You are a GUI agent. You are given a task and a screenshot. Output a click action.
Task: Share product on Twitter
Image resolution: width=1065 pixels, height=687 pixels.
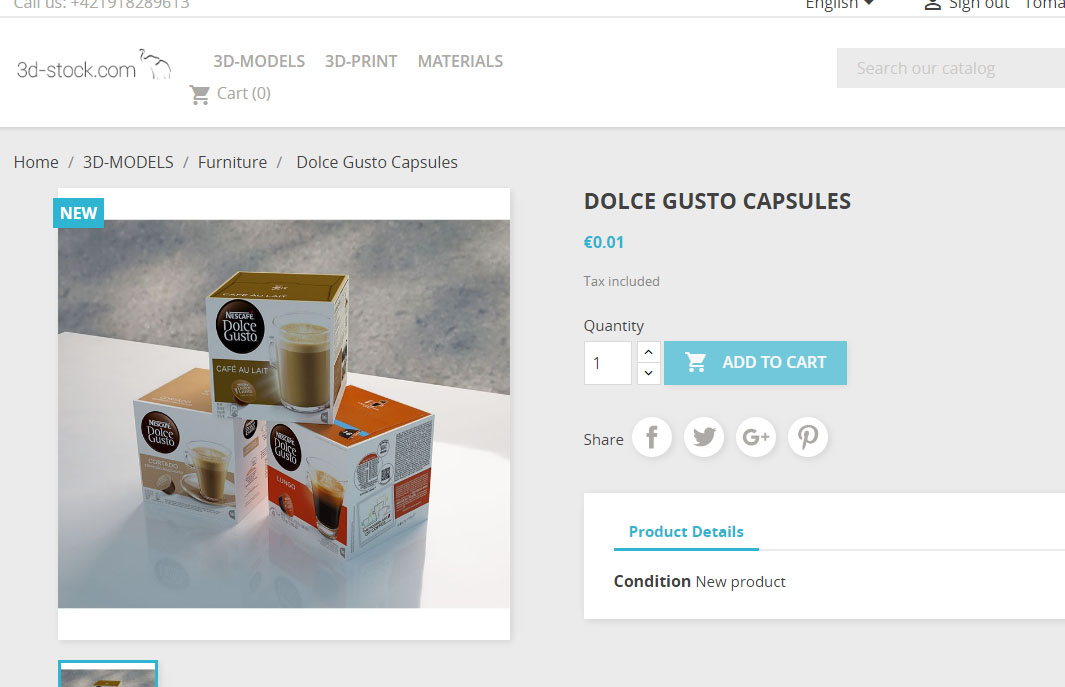pyautogui.click(x=704, y=437)
